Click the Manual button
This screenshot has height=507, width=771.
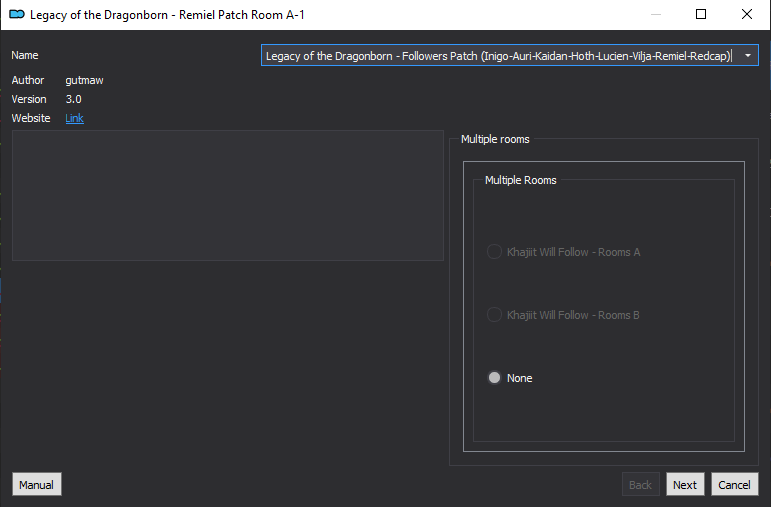coord(36,485)
